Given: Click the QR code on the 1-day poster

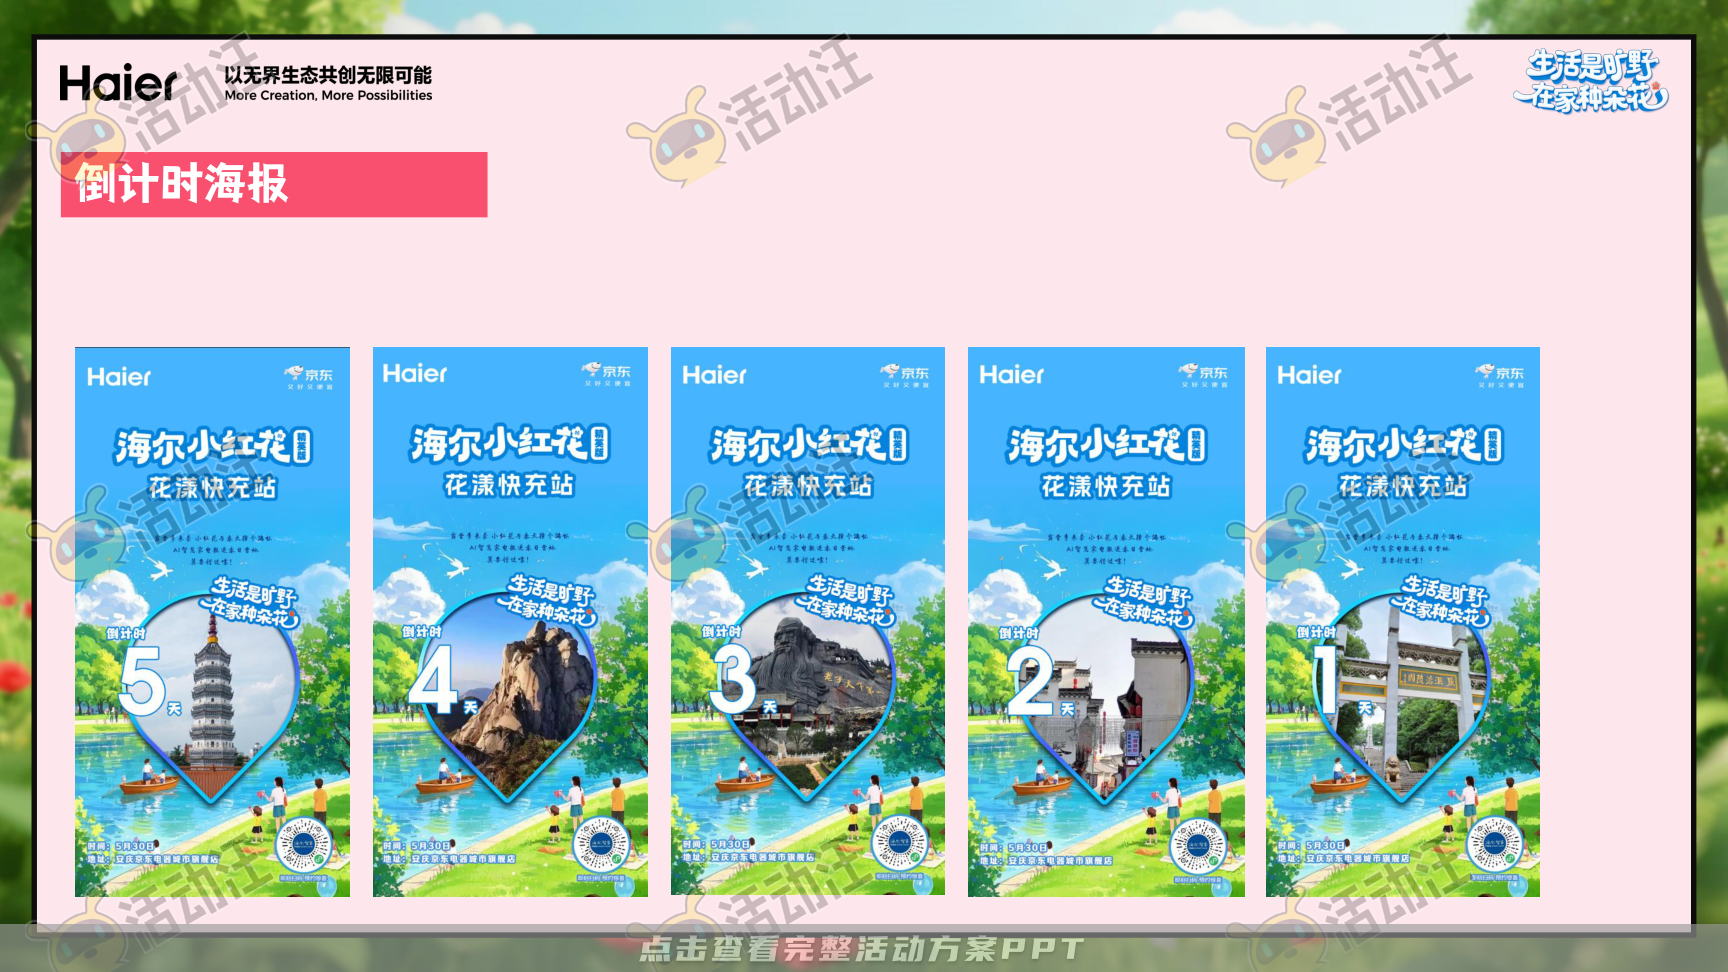Looking at the screenshot, I should click(x=1494, y=844).
